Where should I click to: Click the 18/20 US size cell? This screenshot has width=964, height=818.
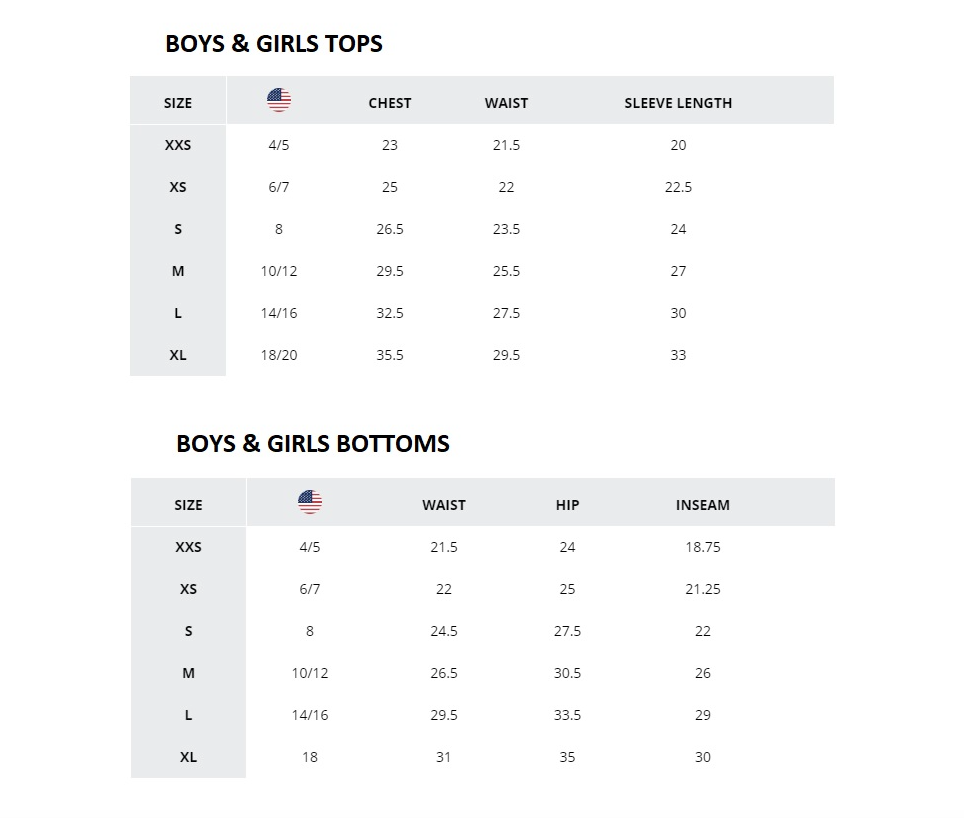[x=279, y=355]
